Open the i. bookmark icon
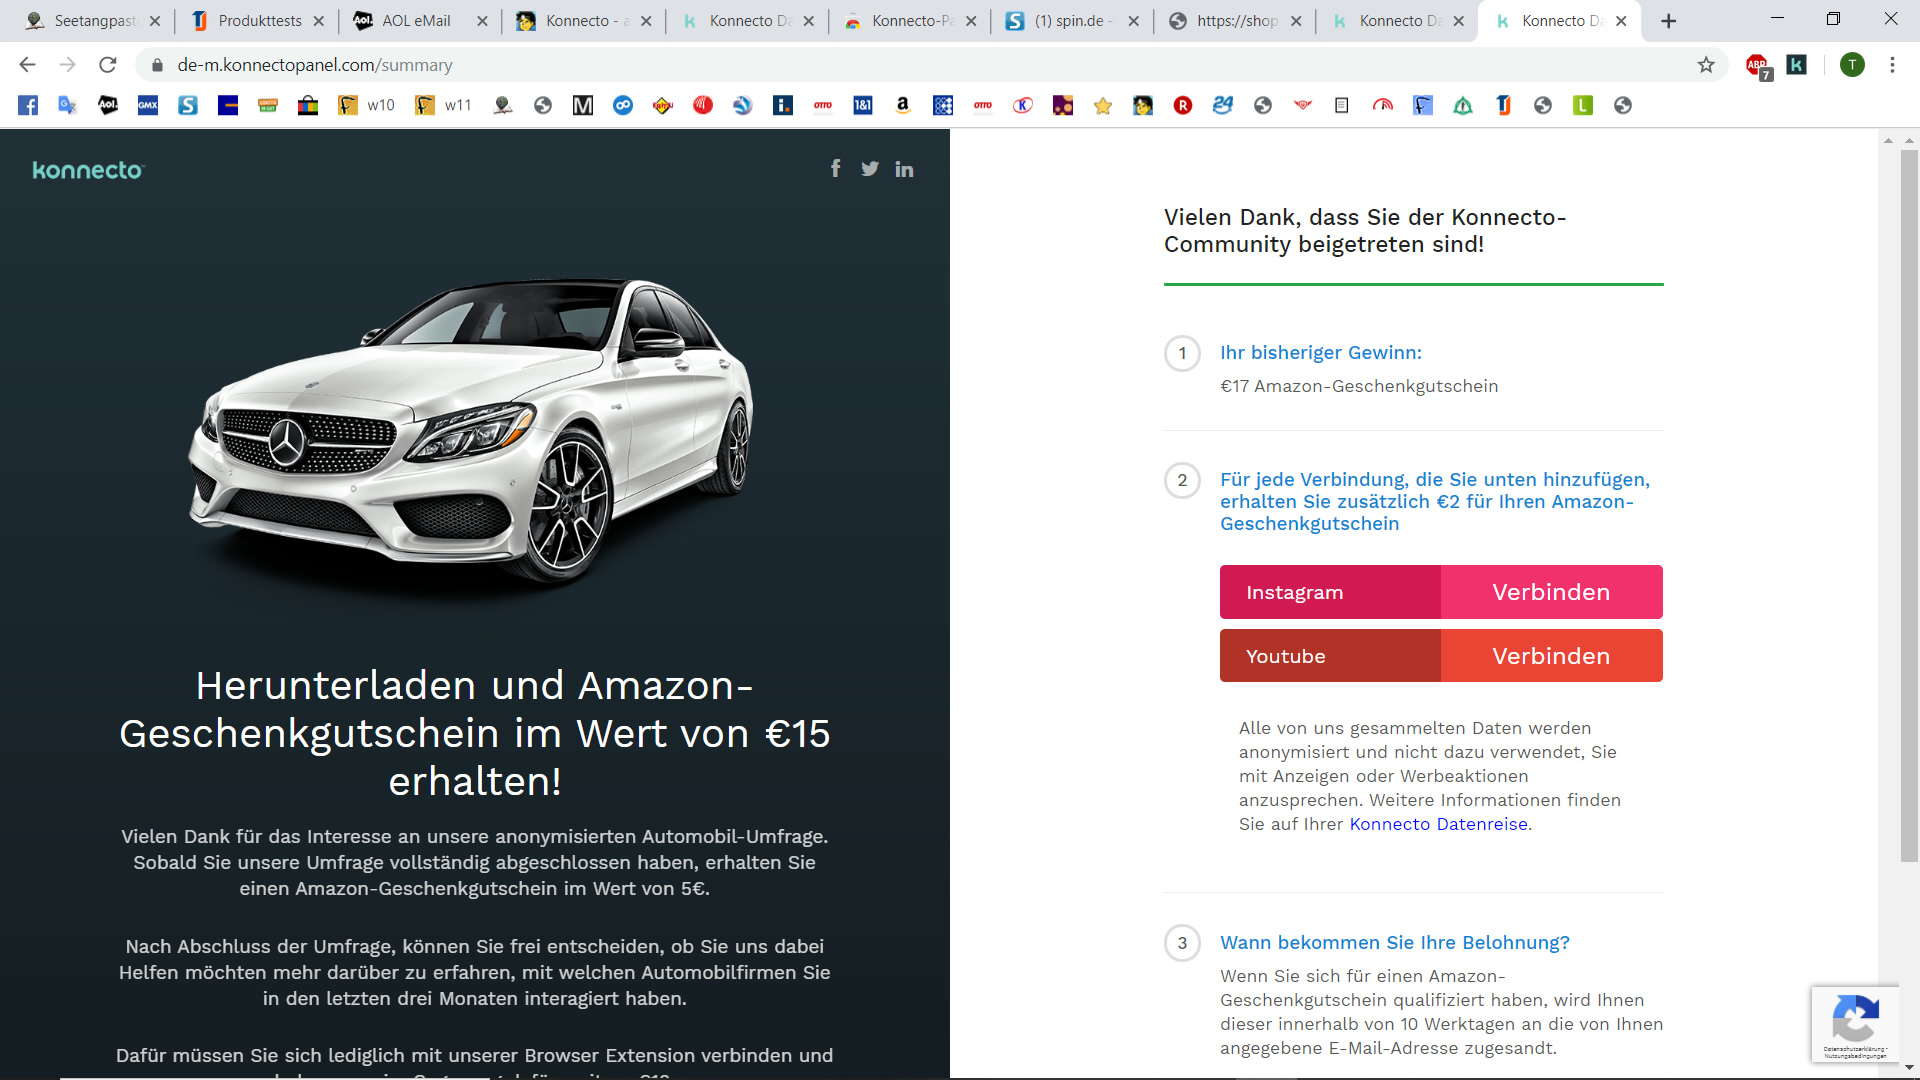This screenshot has width=1920, height=1080. pos(783,105)
